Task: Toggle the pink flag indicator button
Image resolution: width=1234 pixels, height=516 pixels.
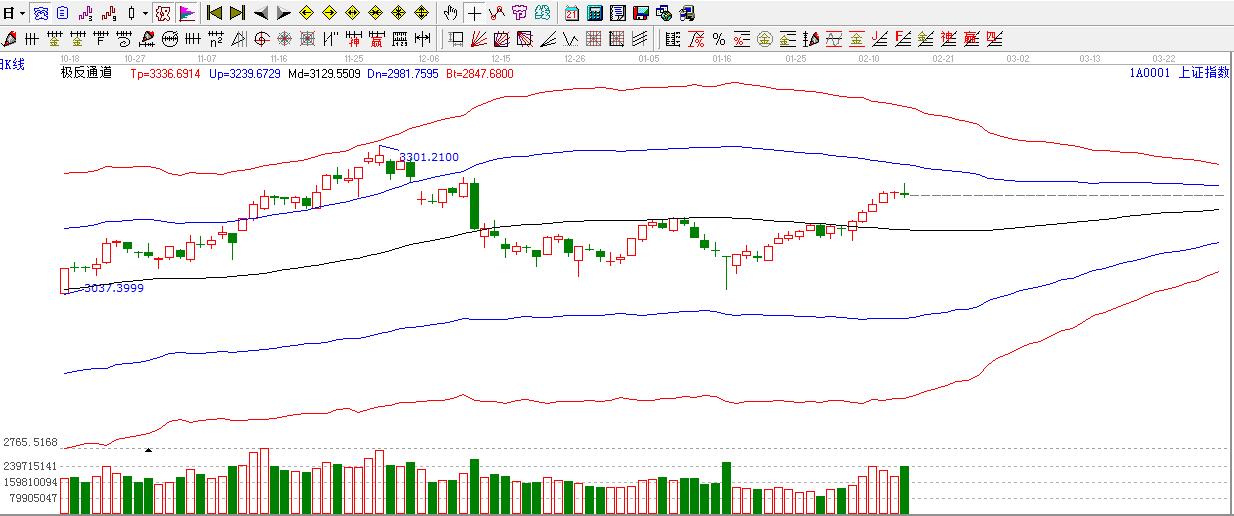Action: [x=186, y=14]
